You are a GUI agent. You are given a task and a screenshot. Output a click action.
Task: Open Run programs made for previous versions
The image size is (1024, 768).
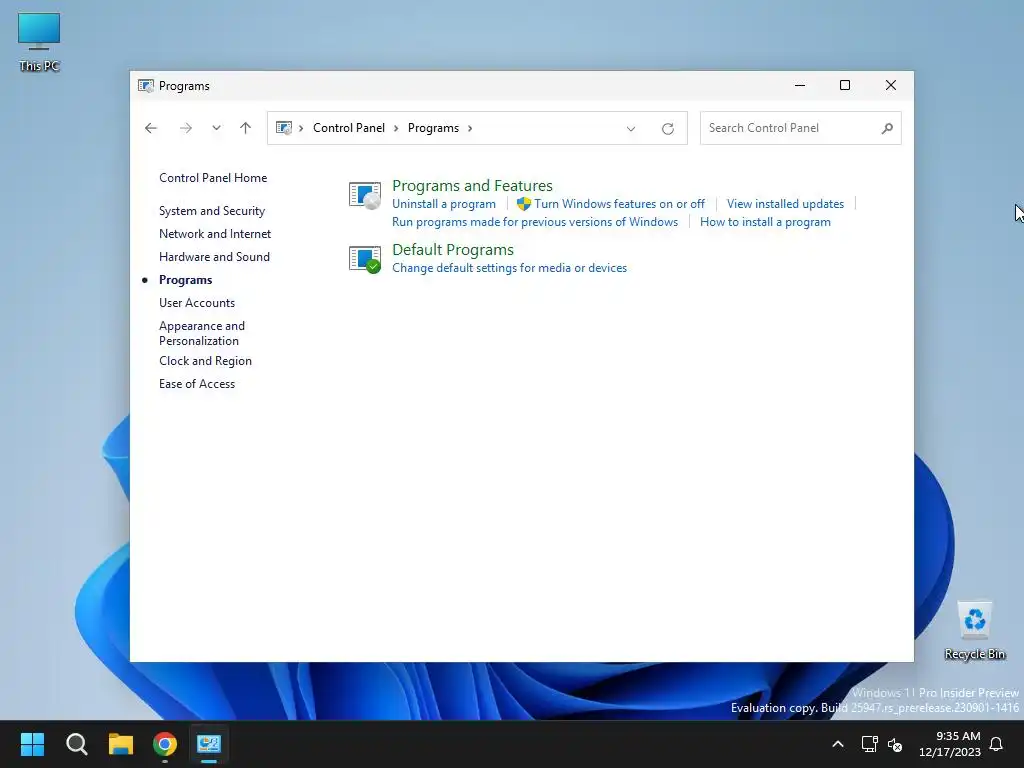point(535,222)
